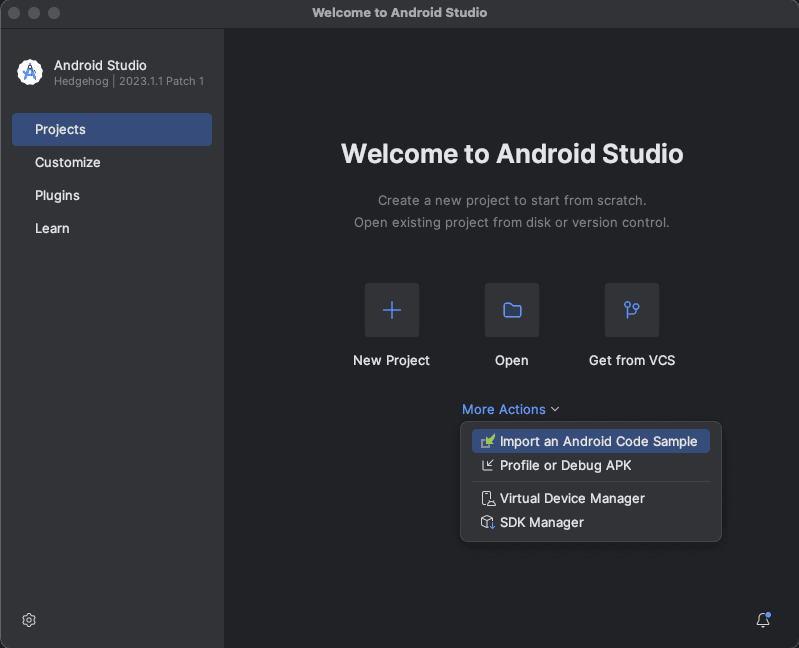
Task: Click the Android Studio logo icon
Action: coord(30,72)
